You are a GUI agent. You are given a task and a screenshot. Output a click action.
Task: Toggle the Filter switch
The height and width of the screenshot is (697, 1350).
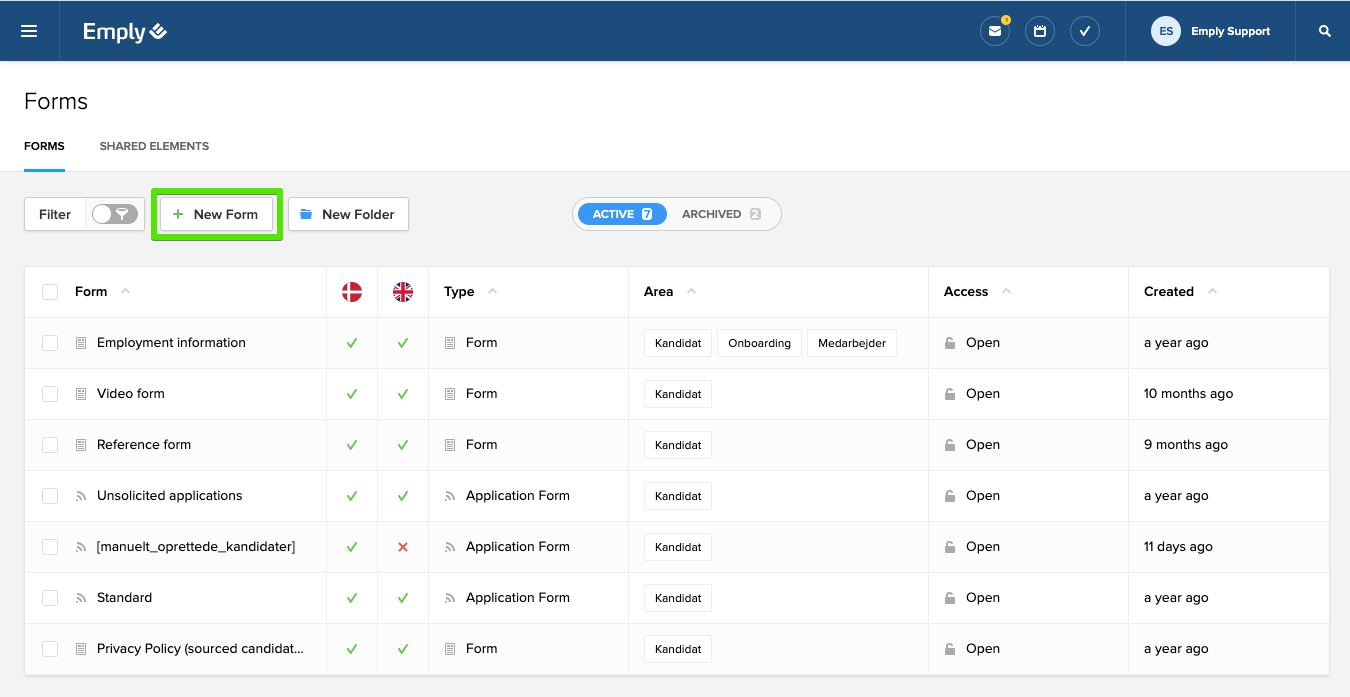click(x=114, y=214)
